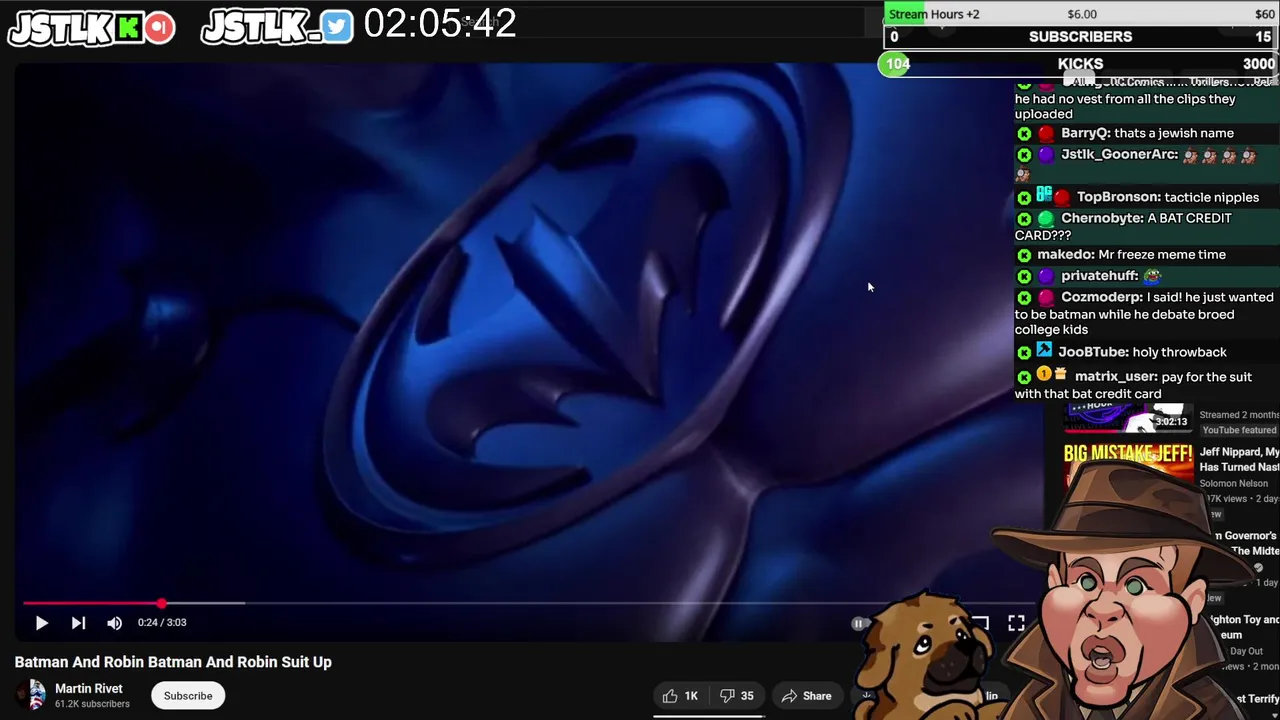Screen dimensions: 1280x720
Task: Select the username 'matrix_user' in chat
Action: 1116,377
